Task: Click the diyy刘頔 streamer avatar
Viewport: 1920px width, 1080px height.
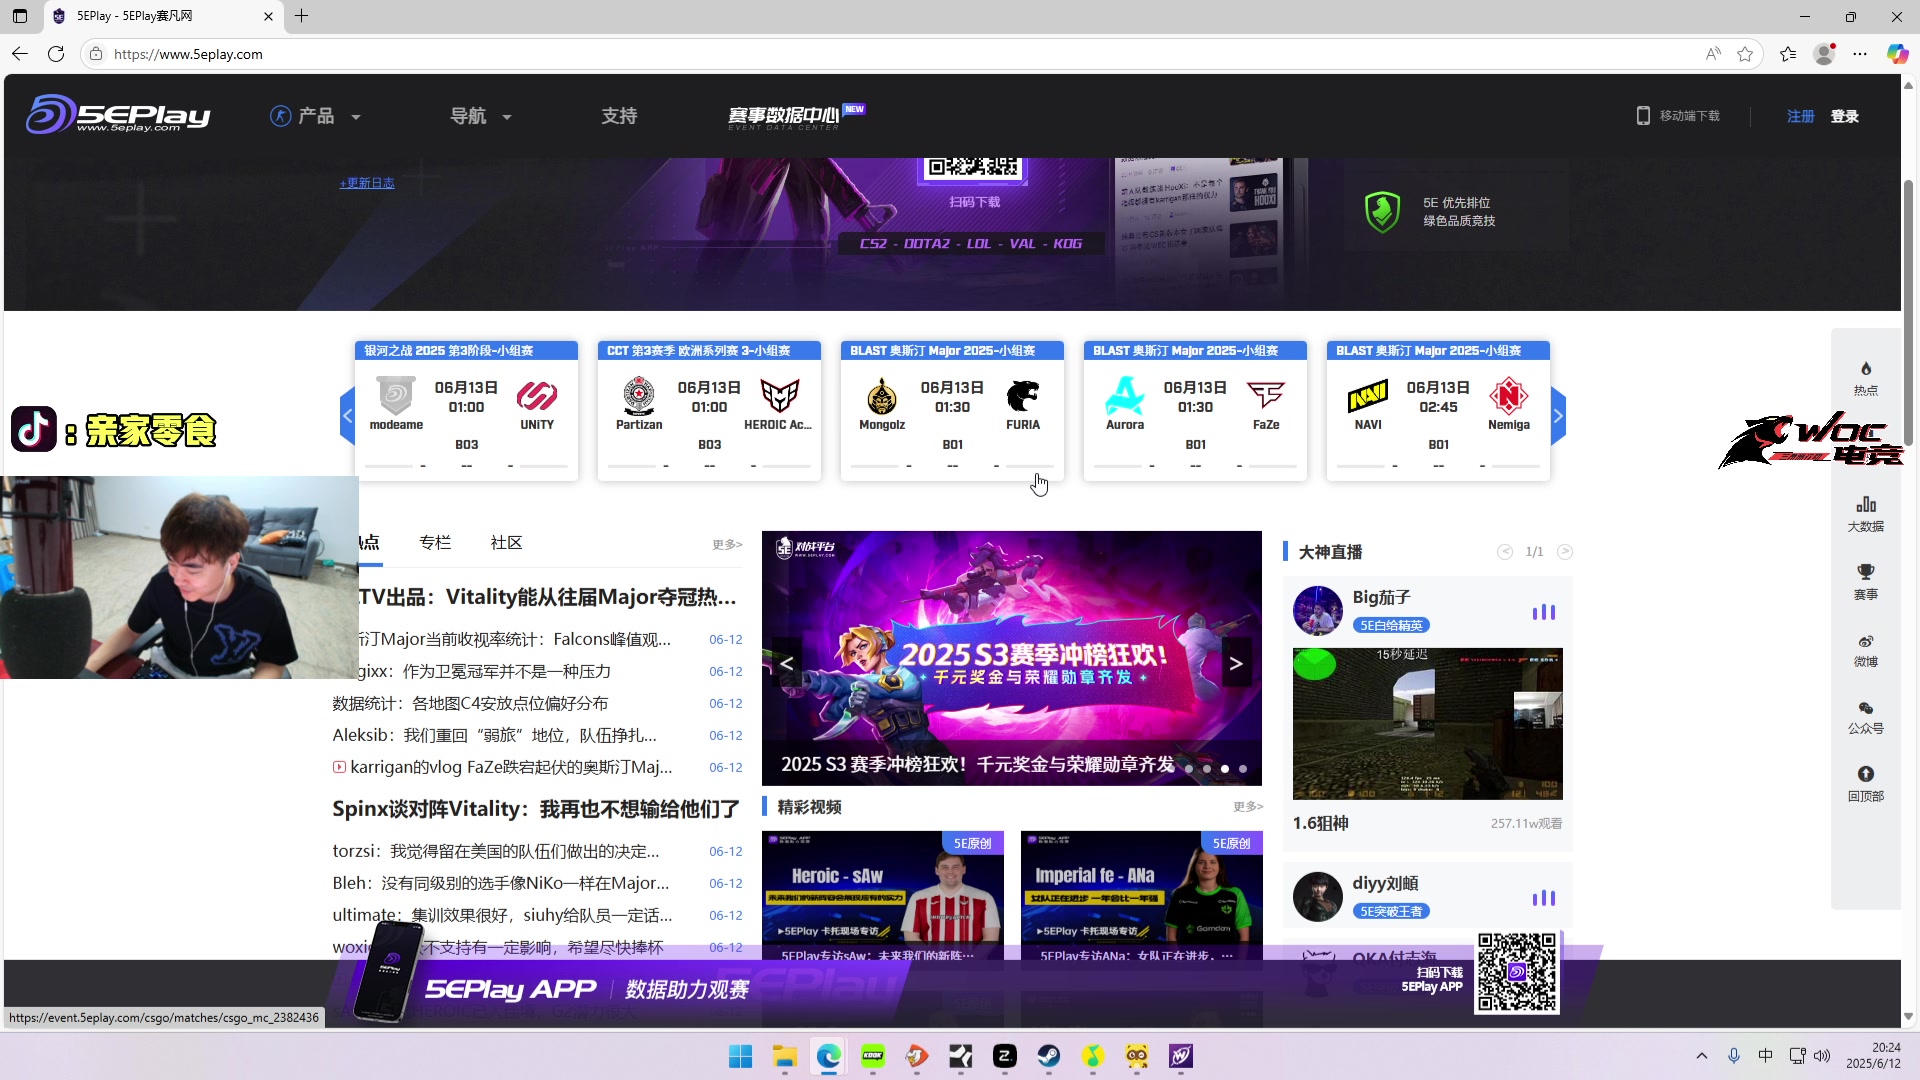Action: (1317, 896)
